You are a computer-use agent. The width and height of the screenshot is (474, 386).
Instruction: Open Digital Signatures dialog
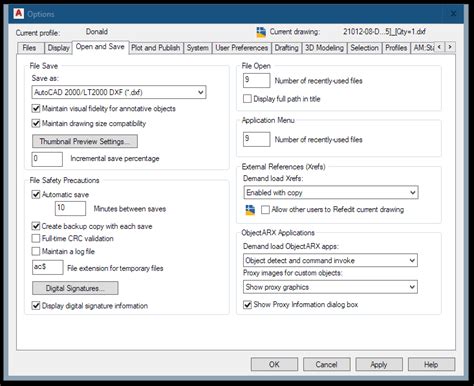point(75,288)
